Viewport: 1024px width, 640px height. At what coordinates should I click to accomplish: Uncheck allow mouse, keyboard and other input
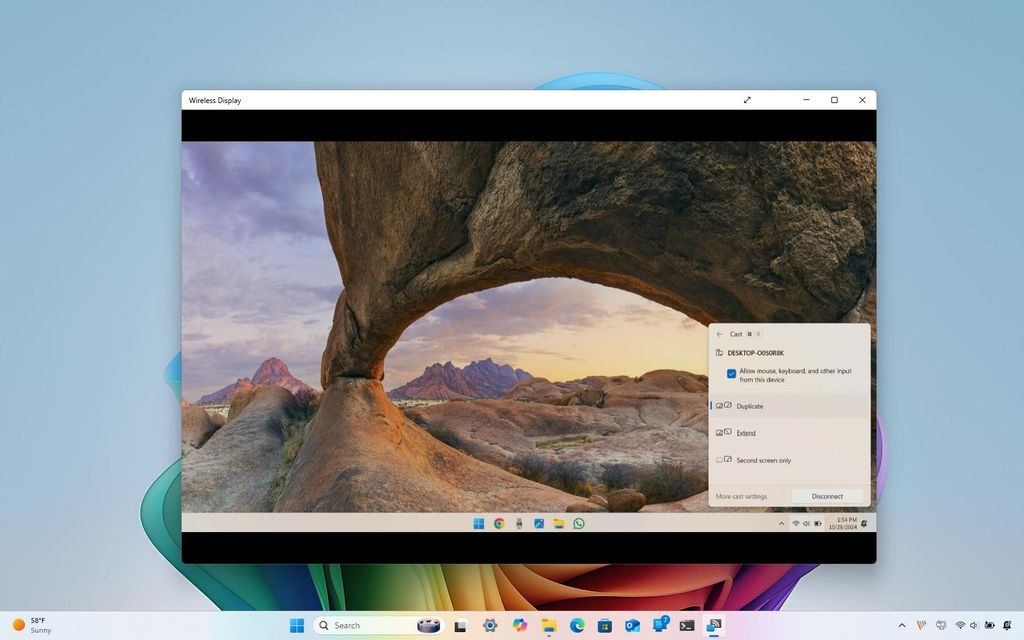730,372
